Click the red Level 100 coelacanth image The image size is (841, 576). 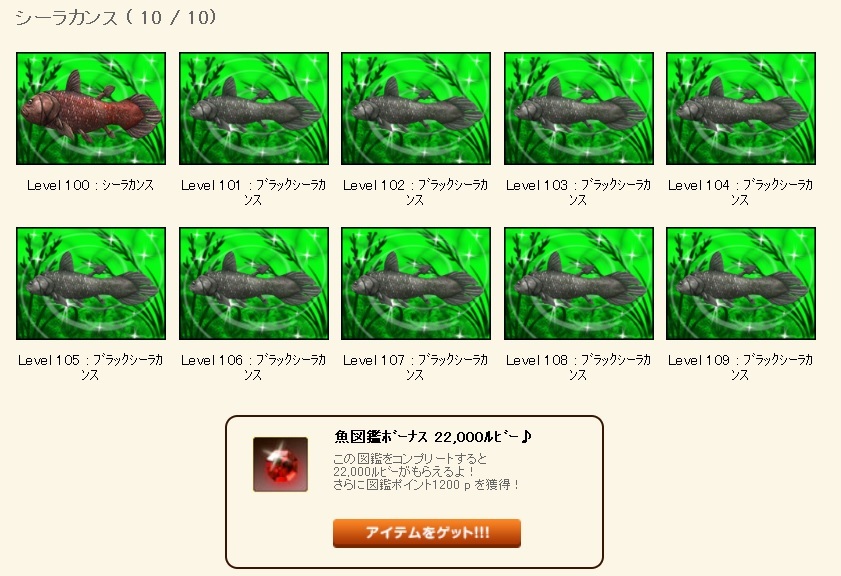[x=91, y=108]
